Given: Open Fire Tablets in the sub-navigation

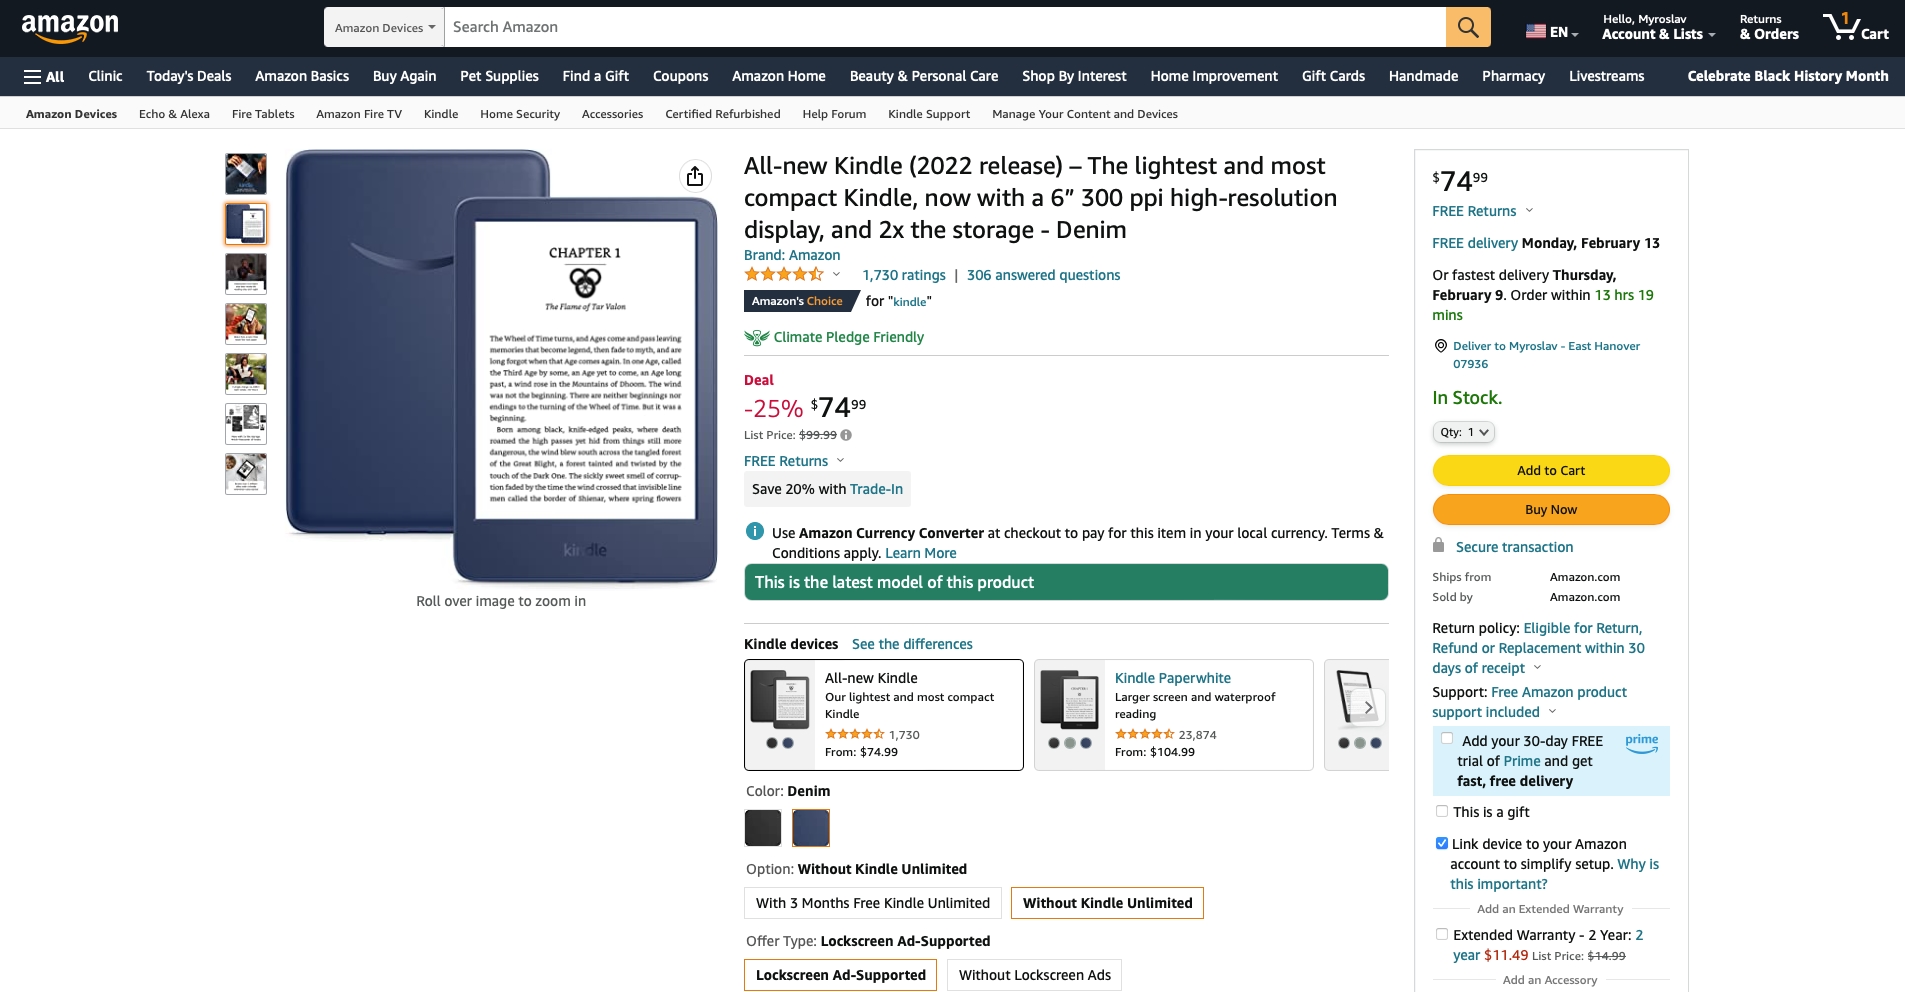Looking at the screenshot, I should [263, 114].
